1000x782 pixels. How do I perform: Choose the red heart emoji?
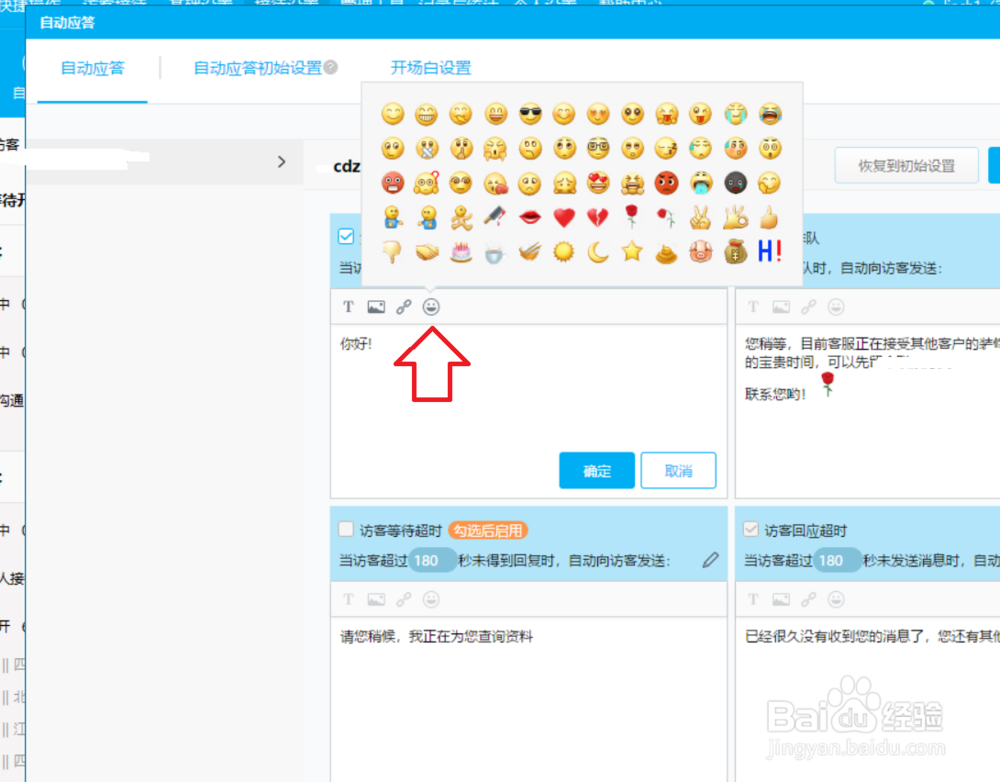(x=564, y=217)
